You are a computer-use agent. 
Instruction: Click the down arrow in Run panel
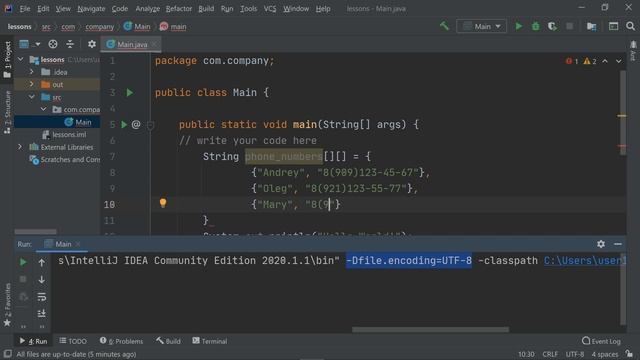[x=42, y=280]
